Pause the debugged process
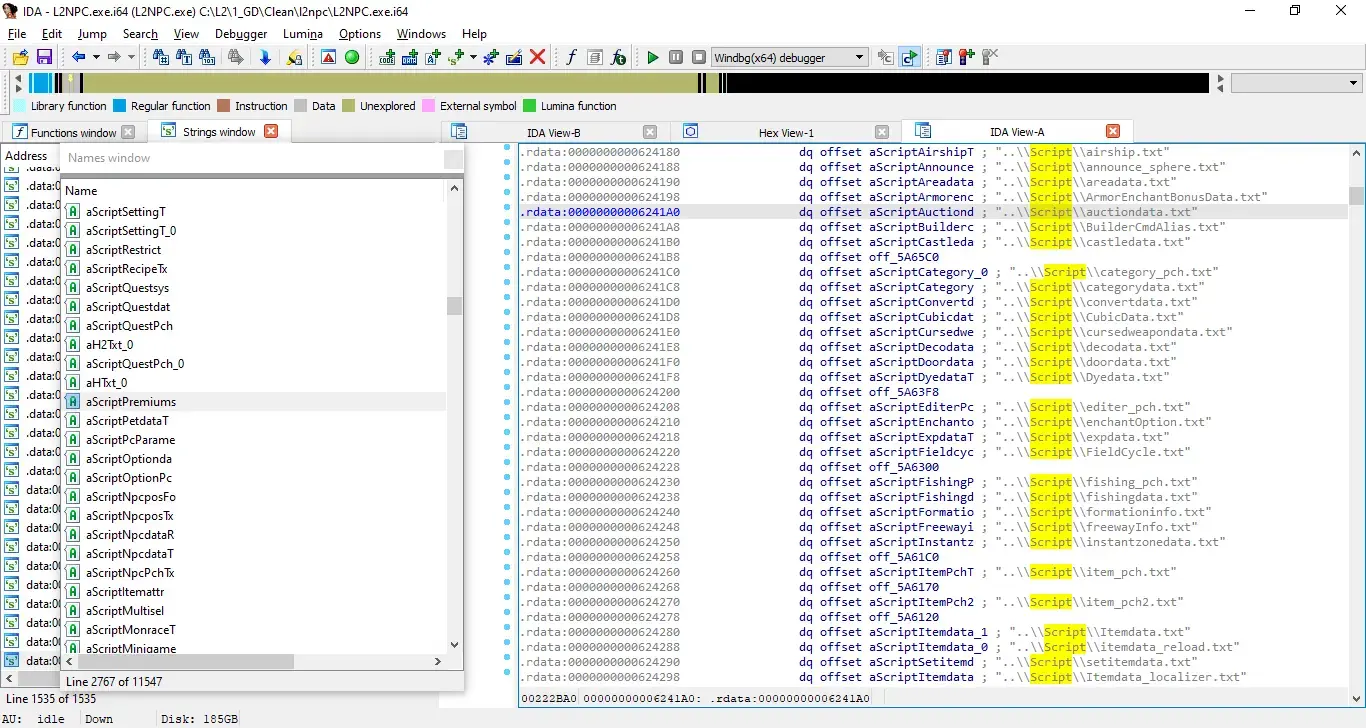 [x=676, y=57]
